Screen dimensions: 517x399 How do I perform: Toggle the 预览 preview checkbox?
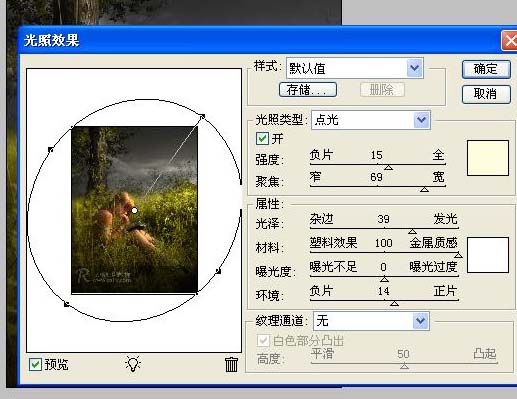35,364
